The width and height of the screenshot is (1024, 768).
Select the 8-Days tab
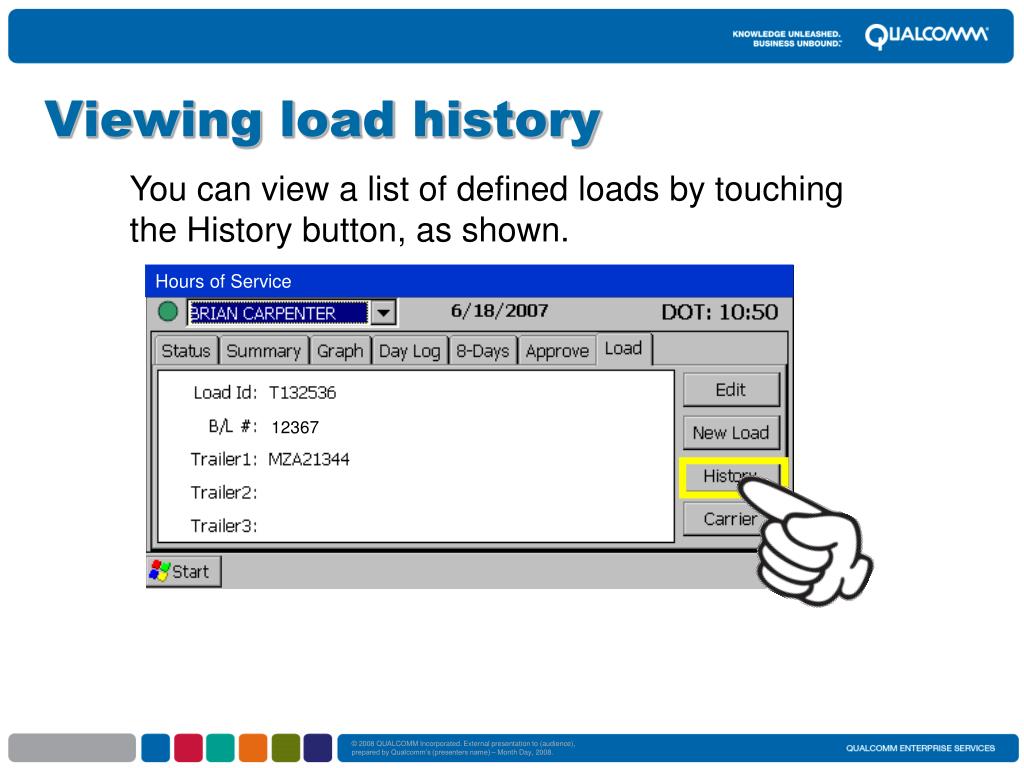tap(483, 351)
